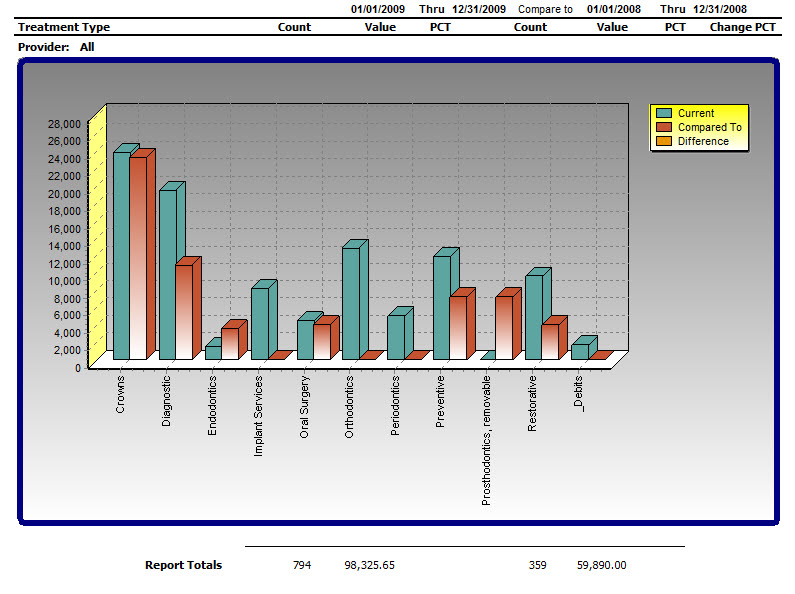Click the 28,000 y-axis value
This screenshot has width=795, height=594.
[64, 124]
